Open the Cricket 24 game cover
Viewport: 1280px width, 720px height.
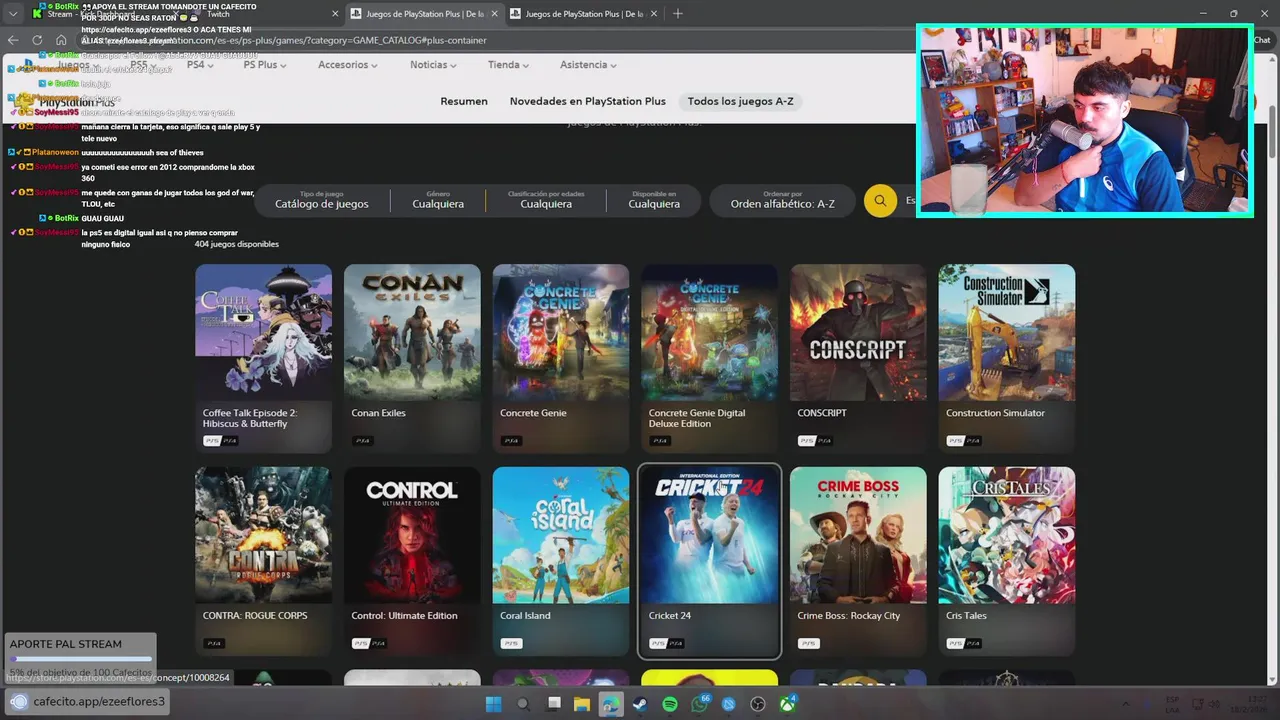[x=709, y=535]
